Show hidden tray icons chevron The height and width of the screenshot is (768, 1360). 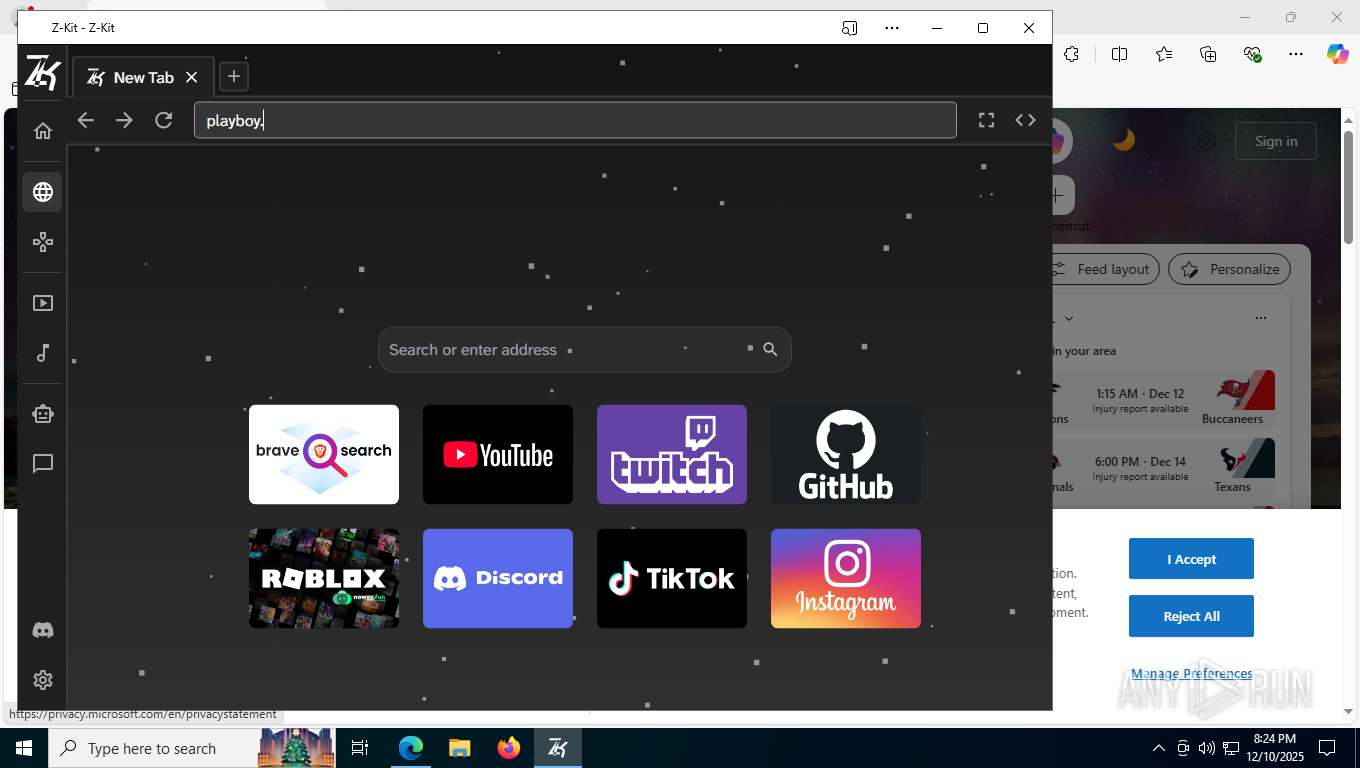coord(1159,748)
